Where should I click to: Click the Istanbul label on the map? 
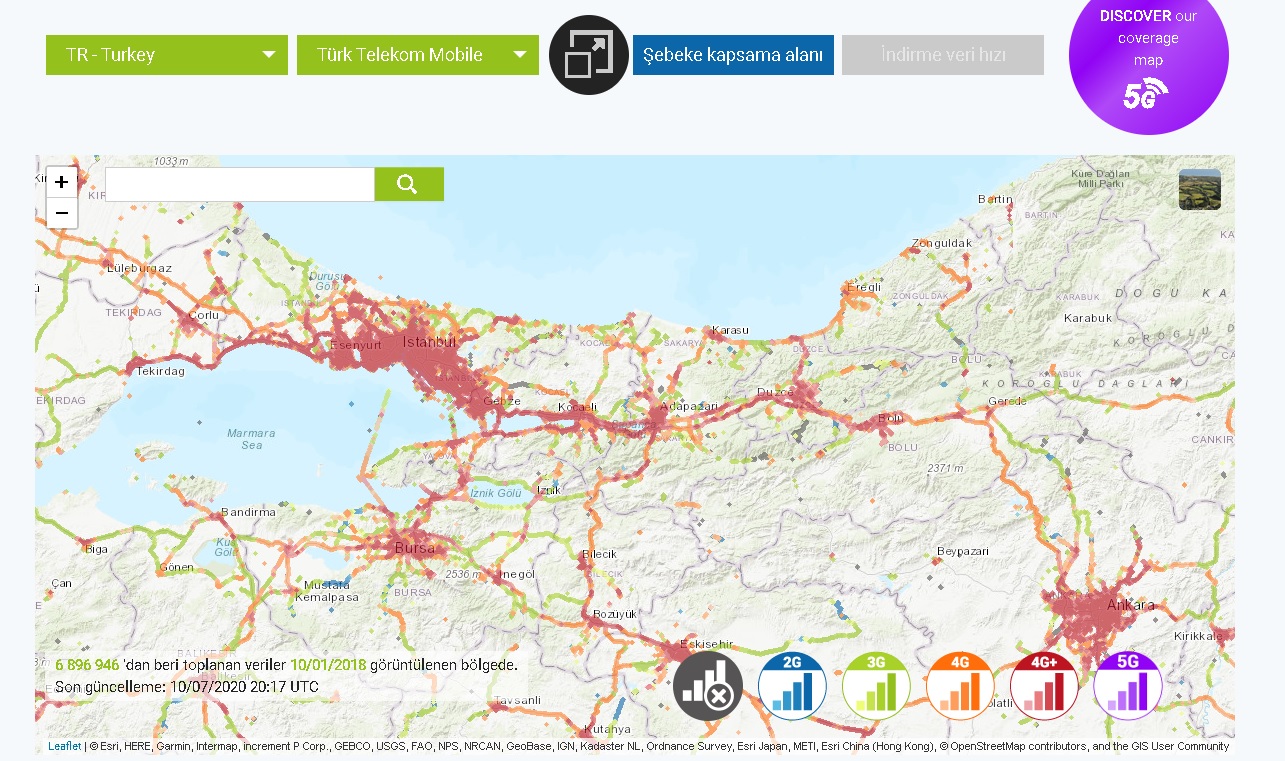pos(429,343)
